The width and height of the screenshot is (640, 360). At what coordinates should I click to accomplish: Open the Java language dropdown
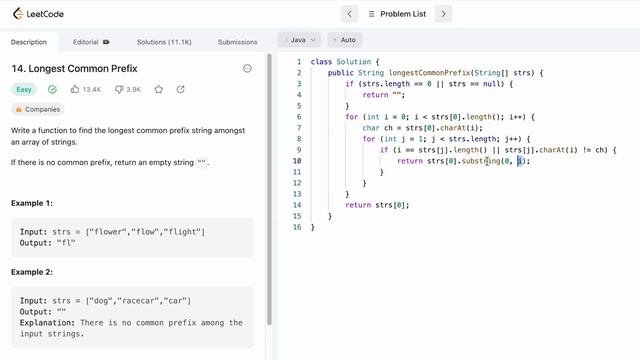point(300,40)
